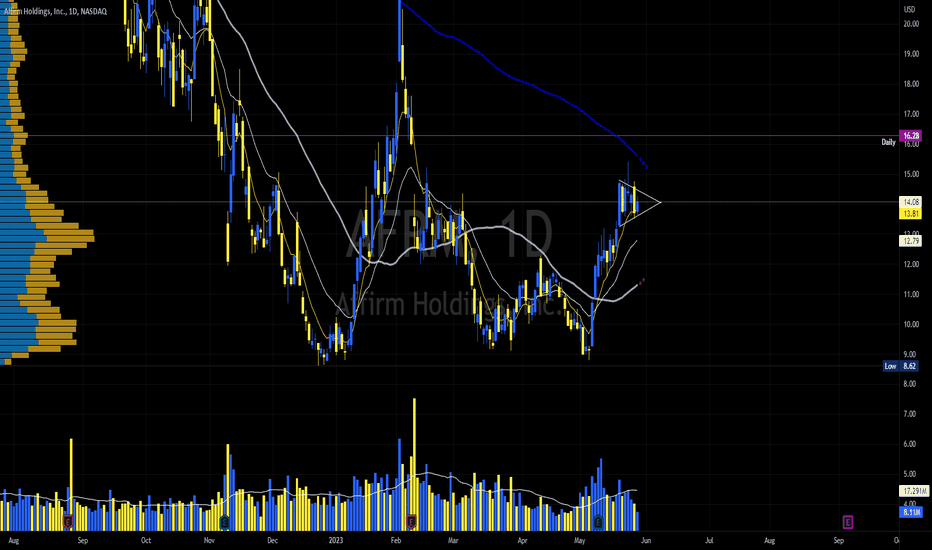Image resolution: width=932 pixels, height=550 pixels.
Task: Click the Feb label on time axis
Action: [396, 540]
